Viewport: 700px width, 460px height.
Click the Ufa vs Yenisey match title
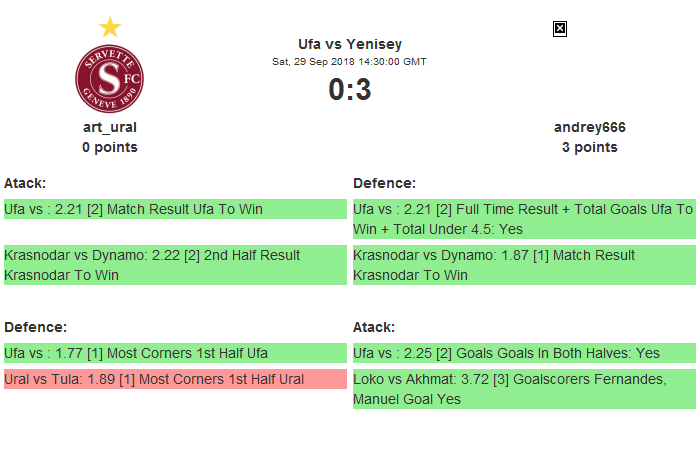(x=350, y=43)
